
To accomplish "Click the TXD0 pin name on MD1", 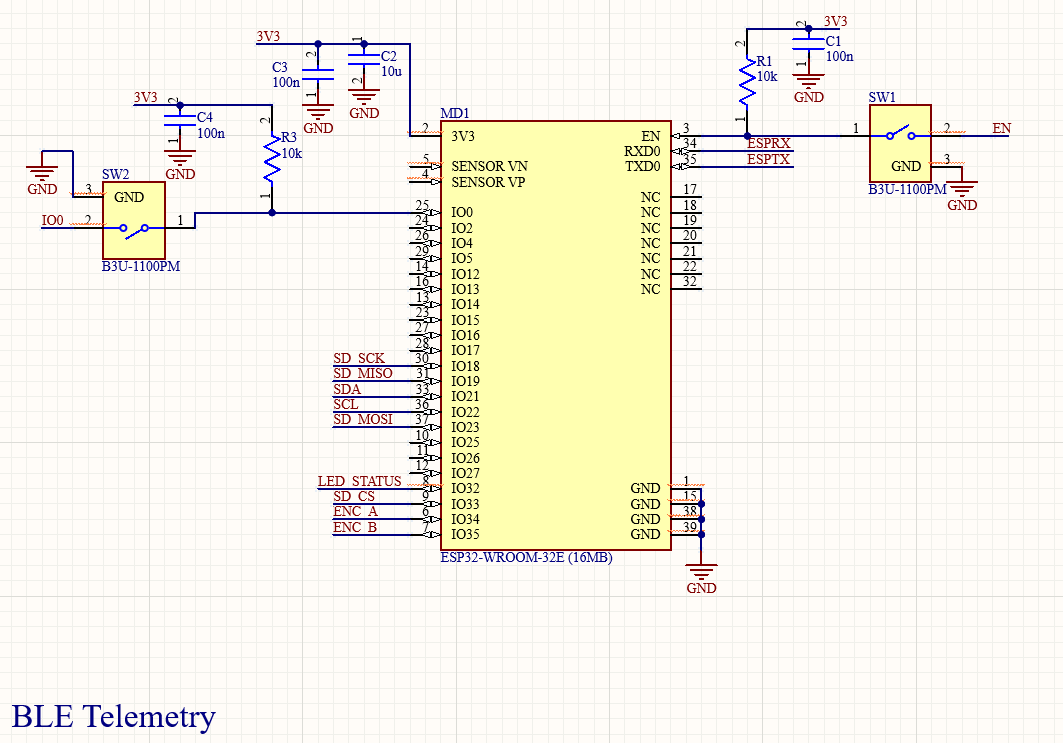I will coord(643,166).
